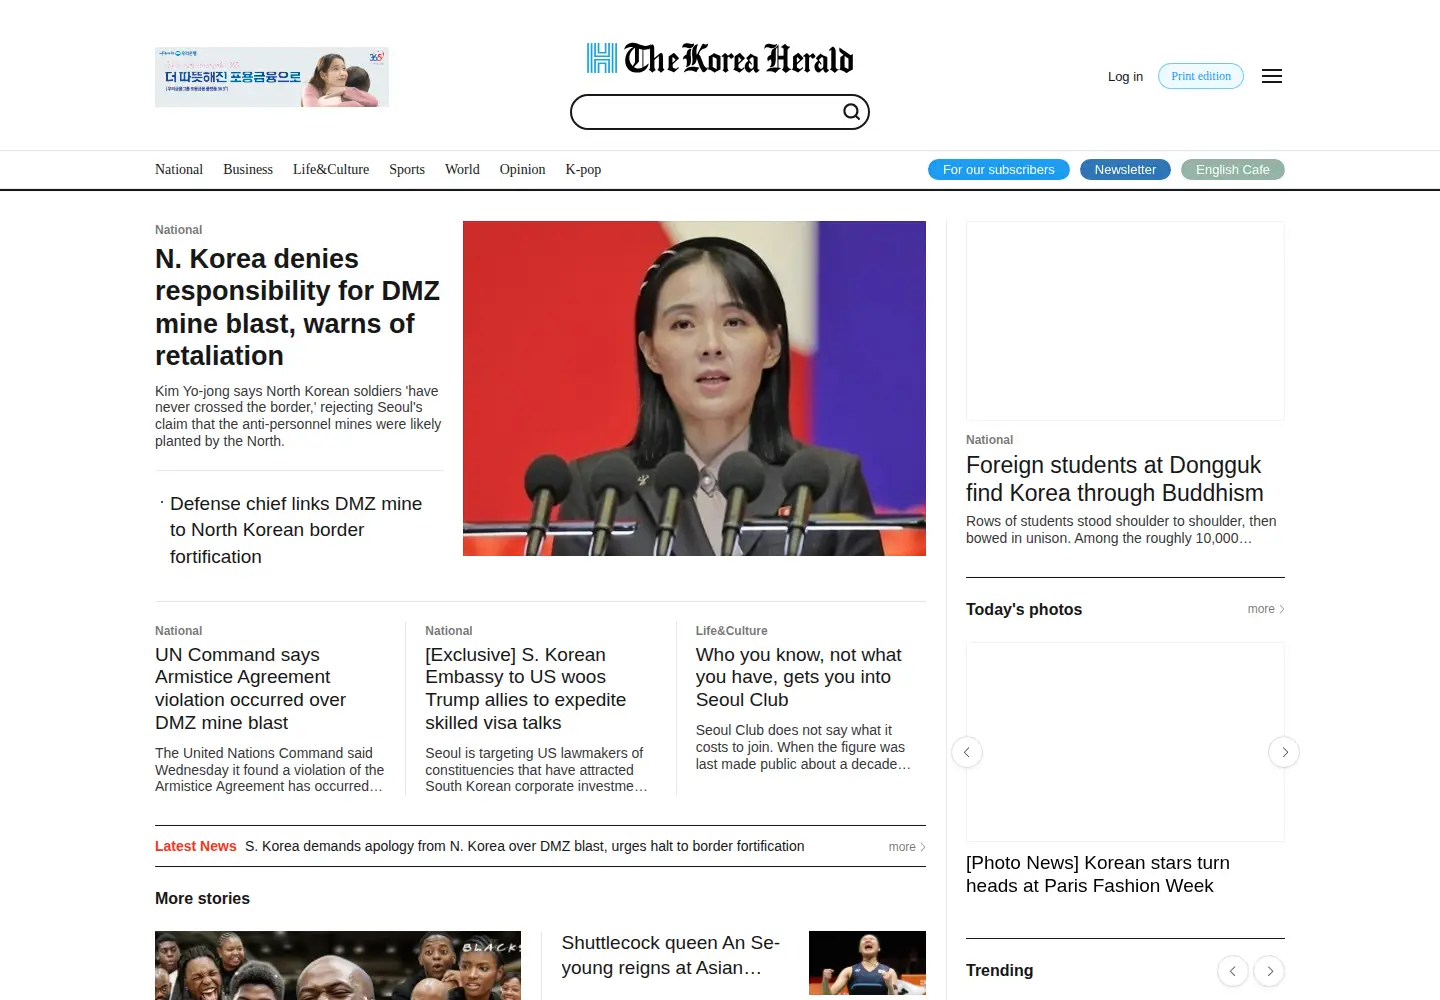Click National tag above lead headline
This screenshot has width=1440, height=1000.
click(x=178, y=230)
